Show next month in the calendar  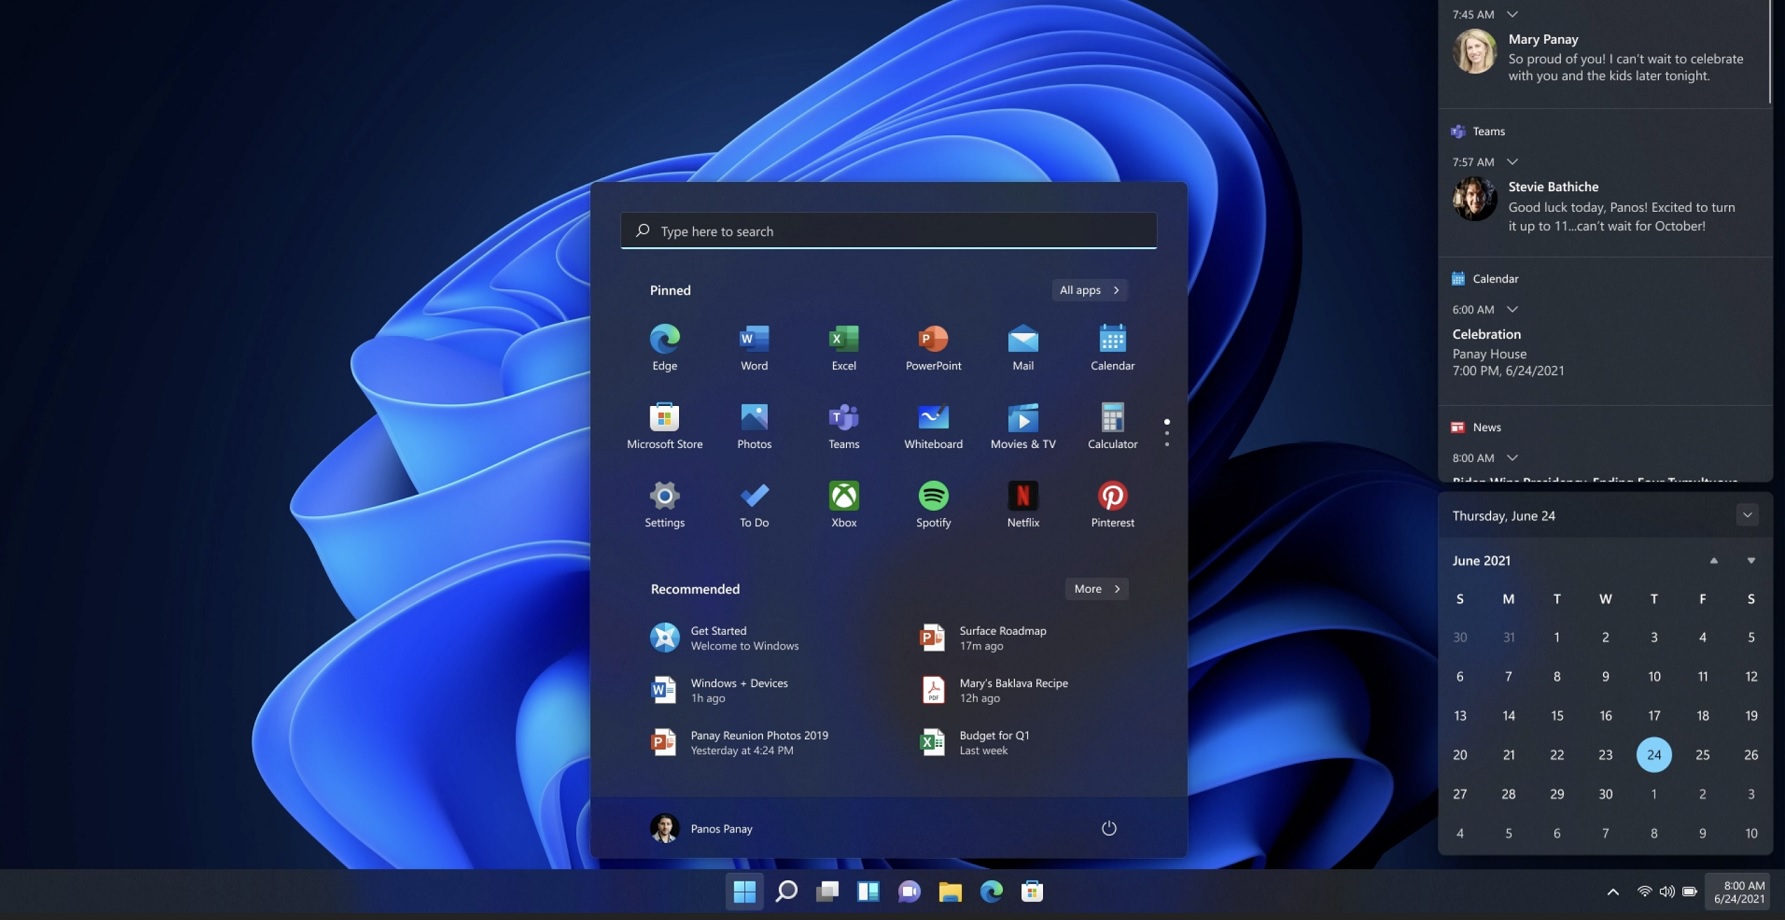1751,560
